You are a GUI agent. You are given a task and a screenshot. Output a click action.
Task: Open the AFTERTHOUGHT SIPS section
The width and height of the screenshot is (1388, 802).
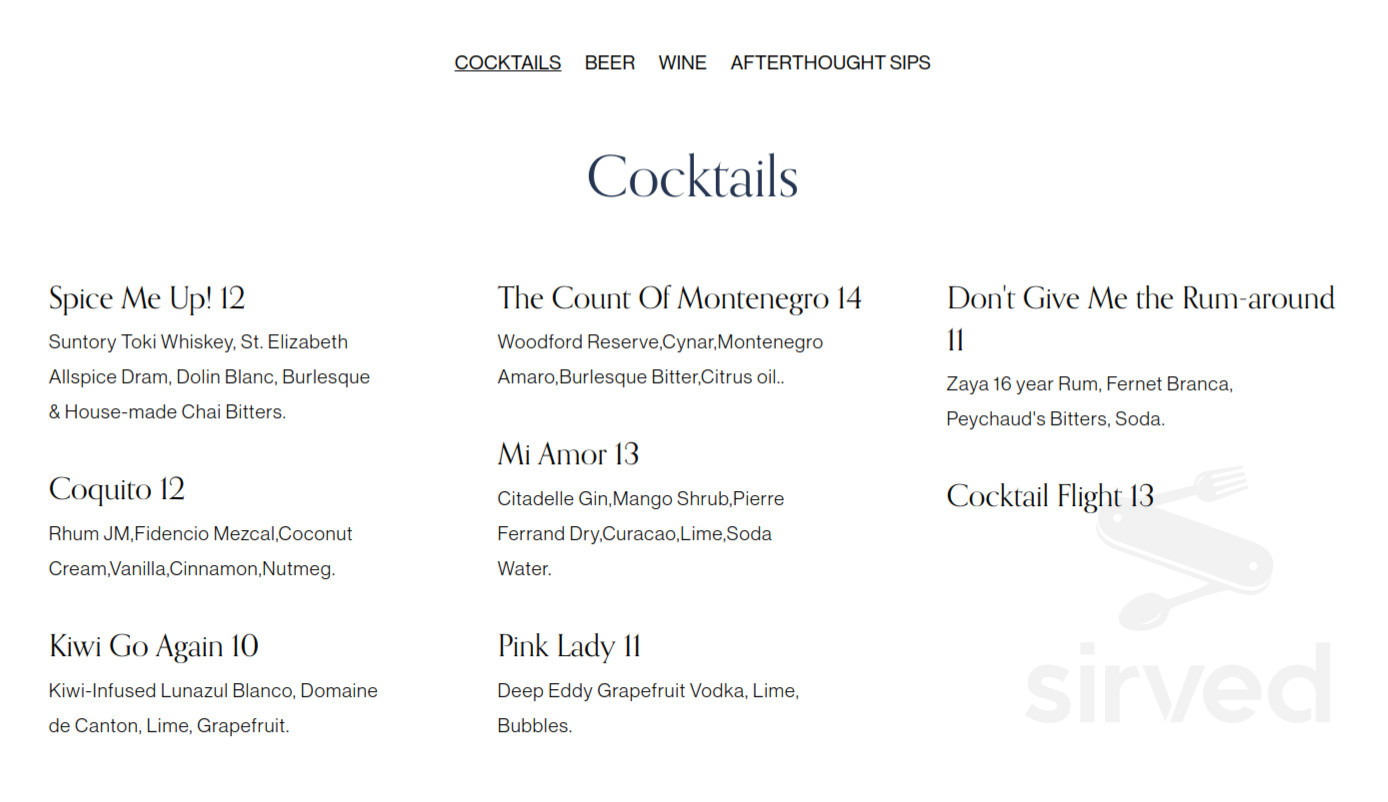click(829, 62)
